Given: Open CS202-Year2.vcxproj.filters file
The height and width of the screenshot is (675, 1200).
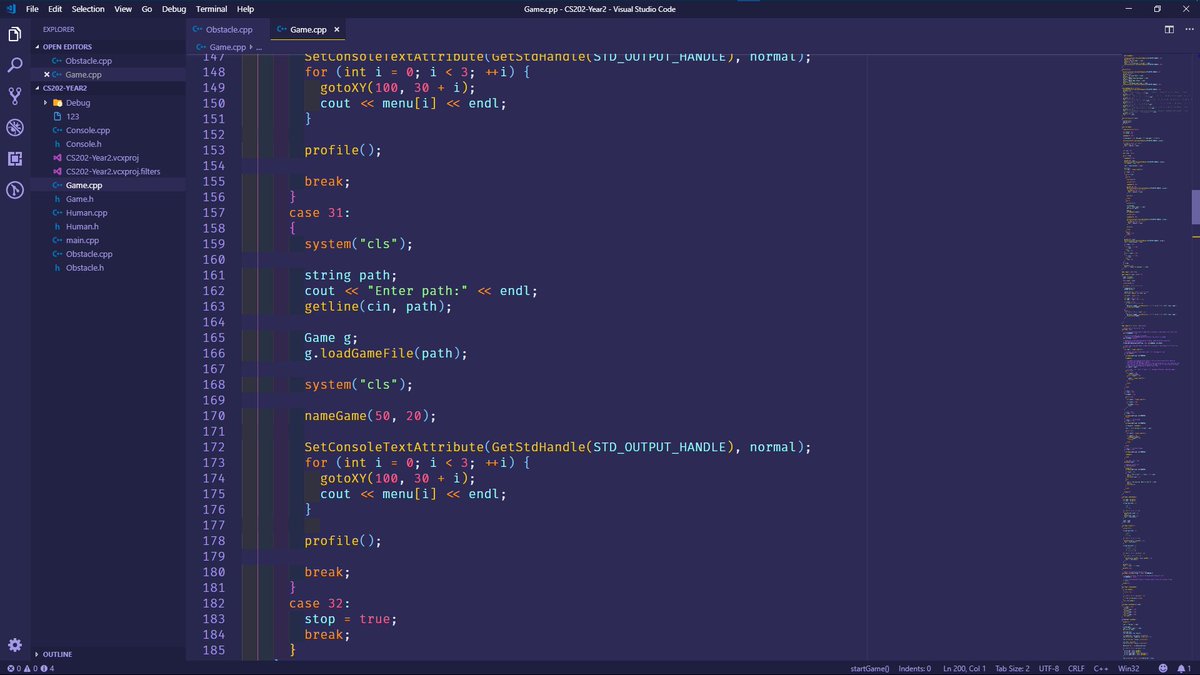Looking at the screenshot, I should 113,172.
